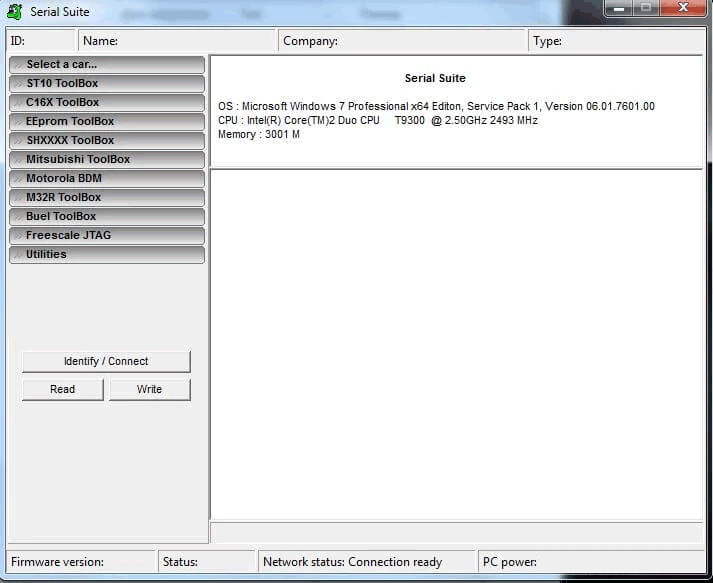Expand the Utilities section
The height and width of the screenshot is (583, 713).
click(x=106, y=254)
